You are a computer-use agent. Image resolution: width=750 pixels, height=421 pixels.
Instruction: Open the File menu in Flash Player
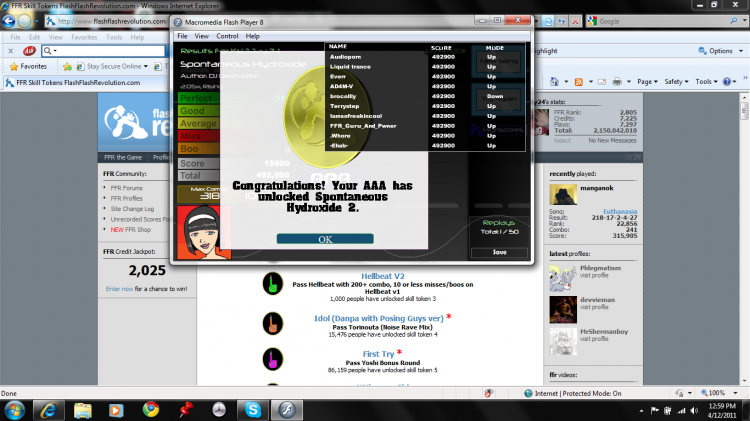pos(182,36)
